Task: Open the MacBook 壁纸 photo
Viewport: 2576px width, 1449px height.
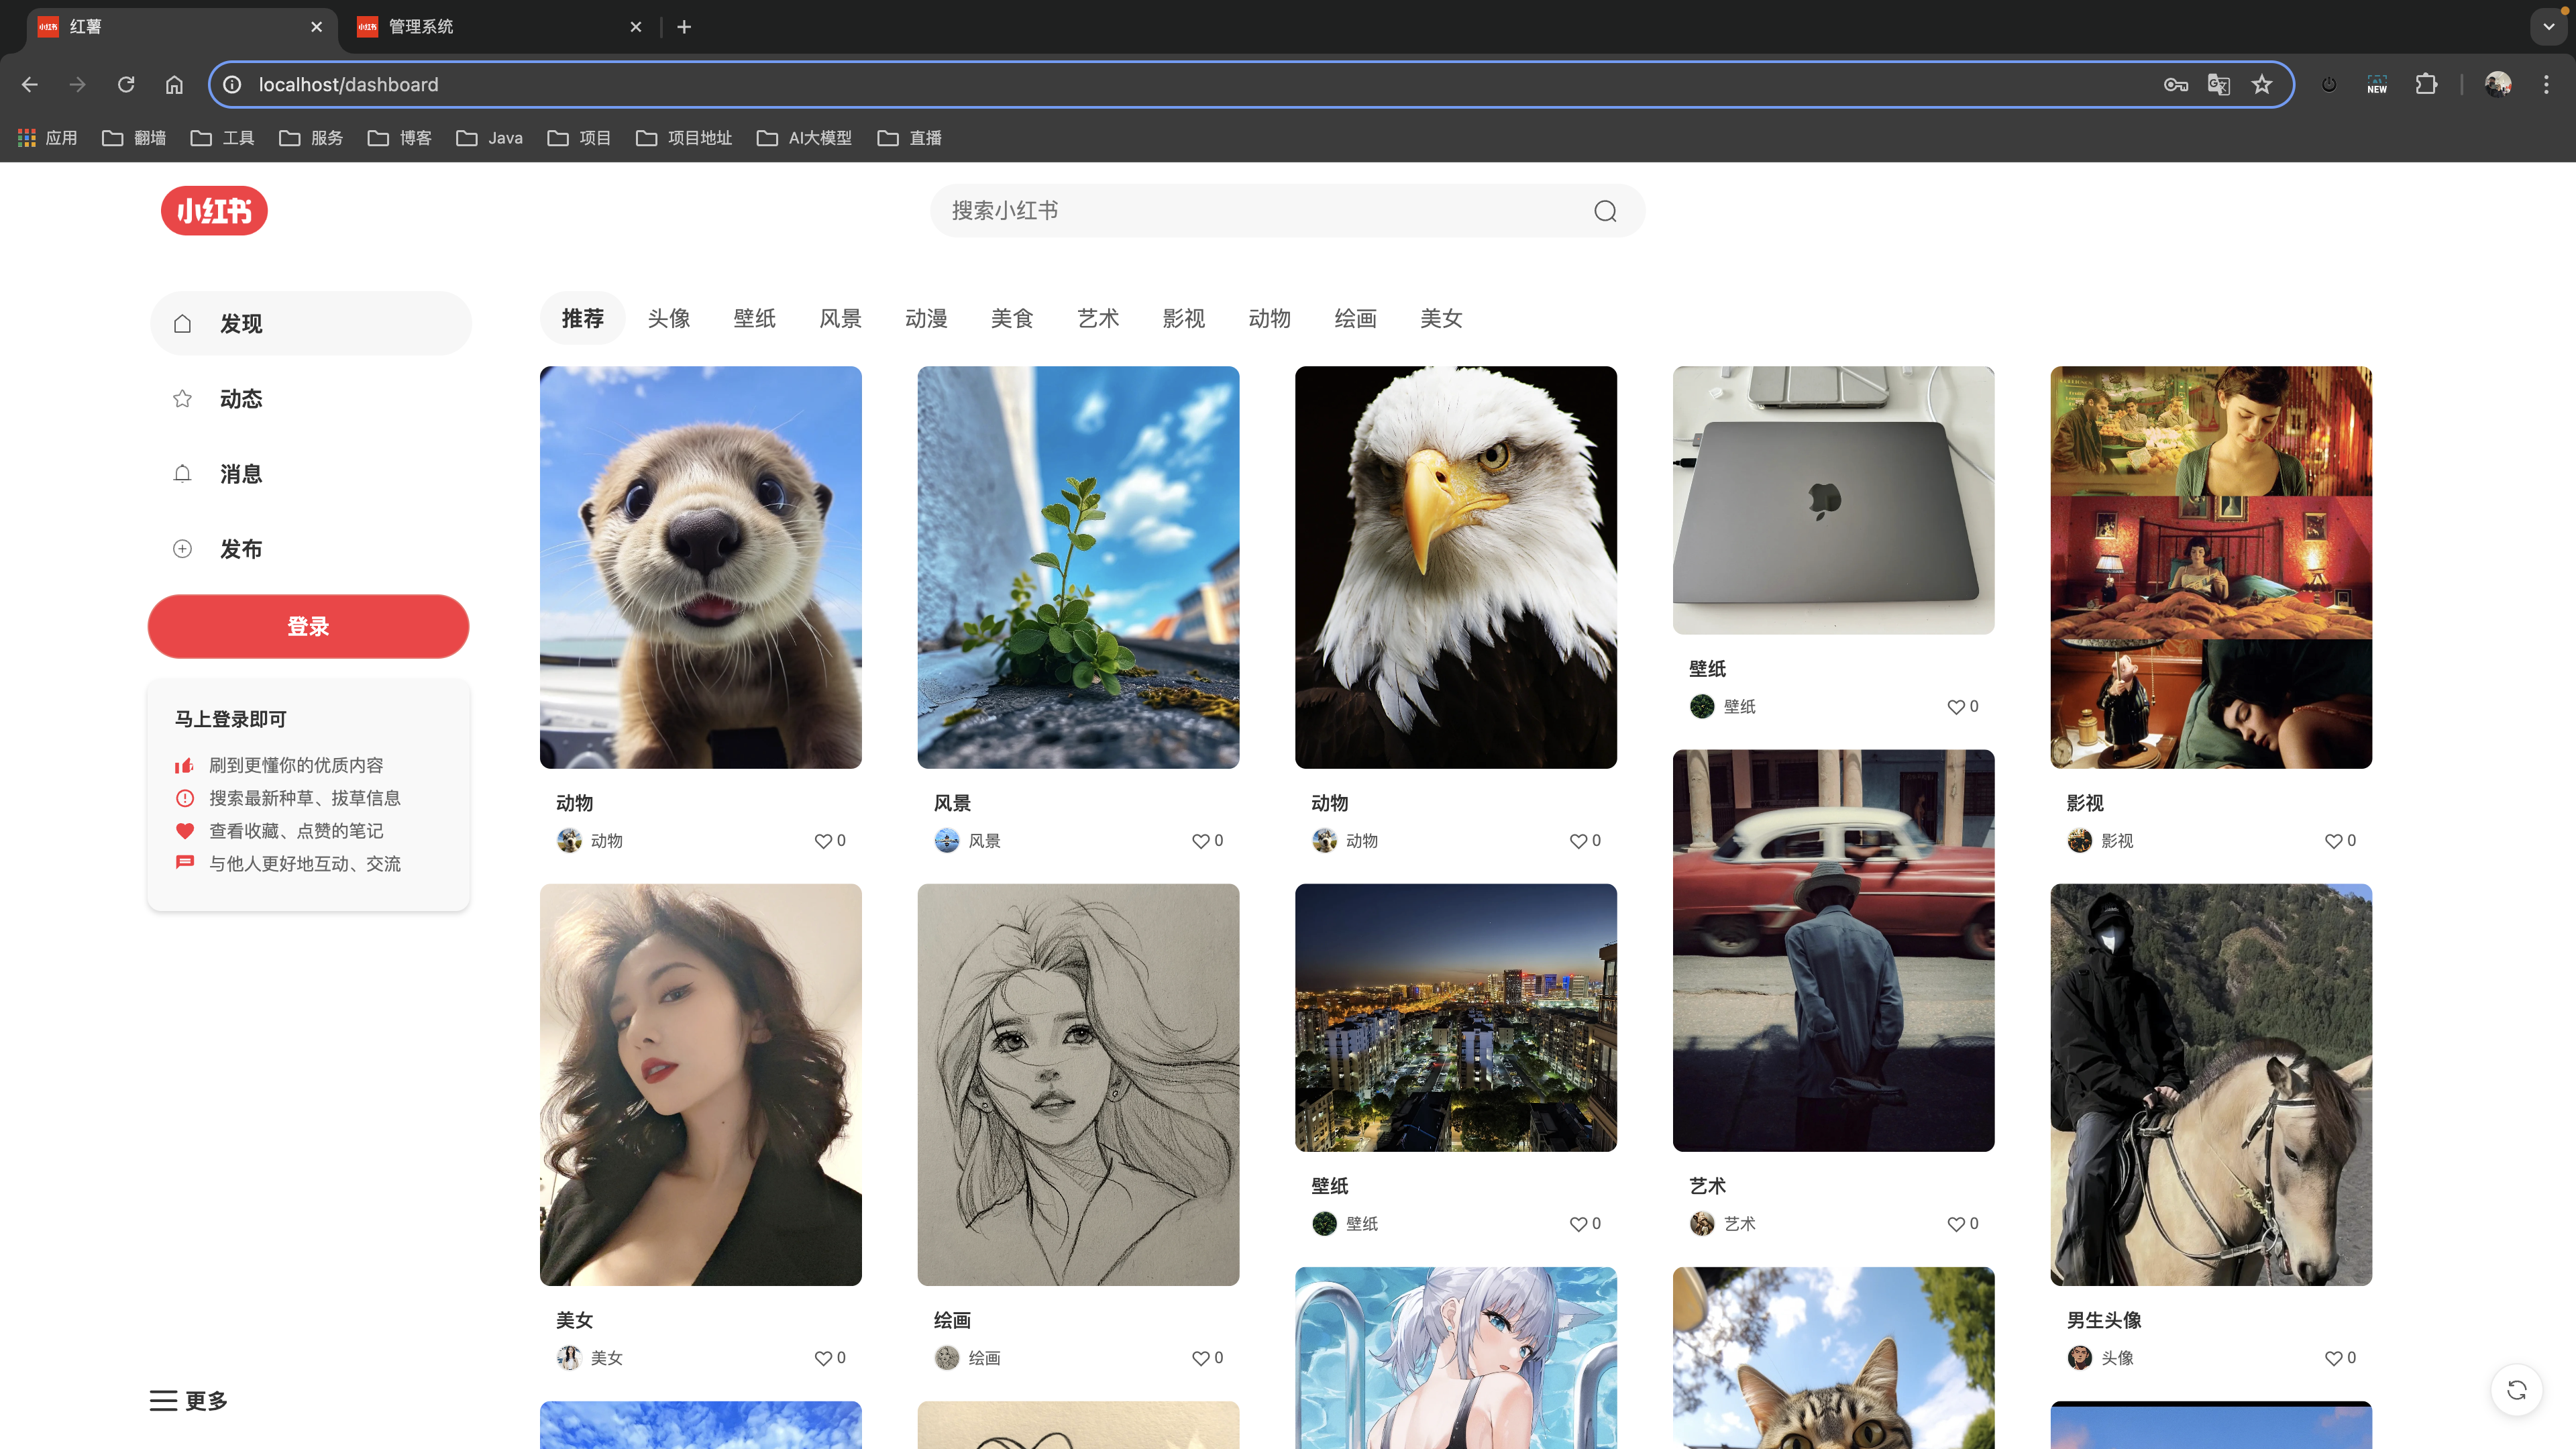Action: (x=1834, y=500)
